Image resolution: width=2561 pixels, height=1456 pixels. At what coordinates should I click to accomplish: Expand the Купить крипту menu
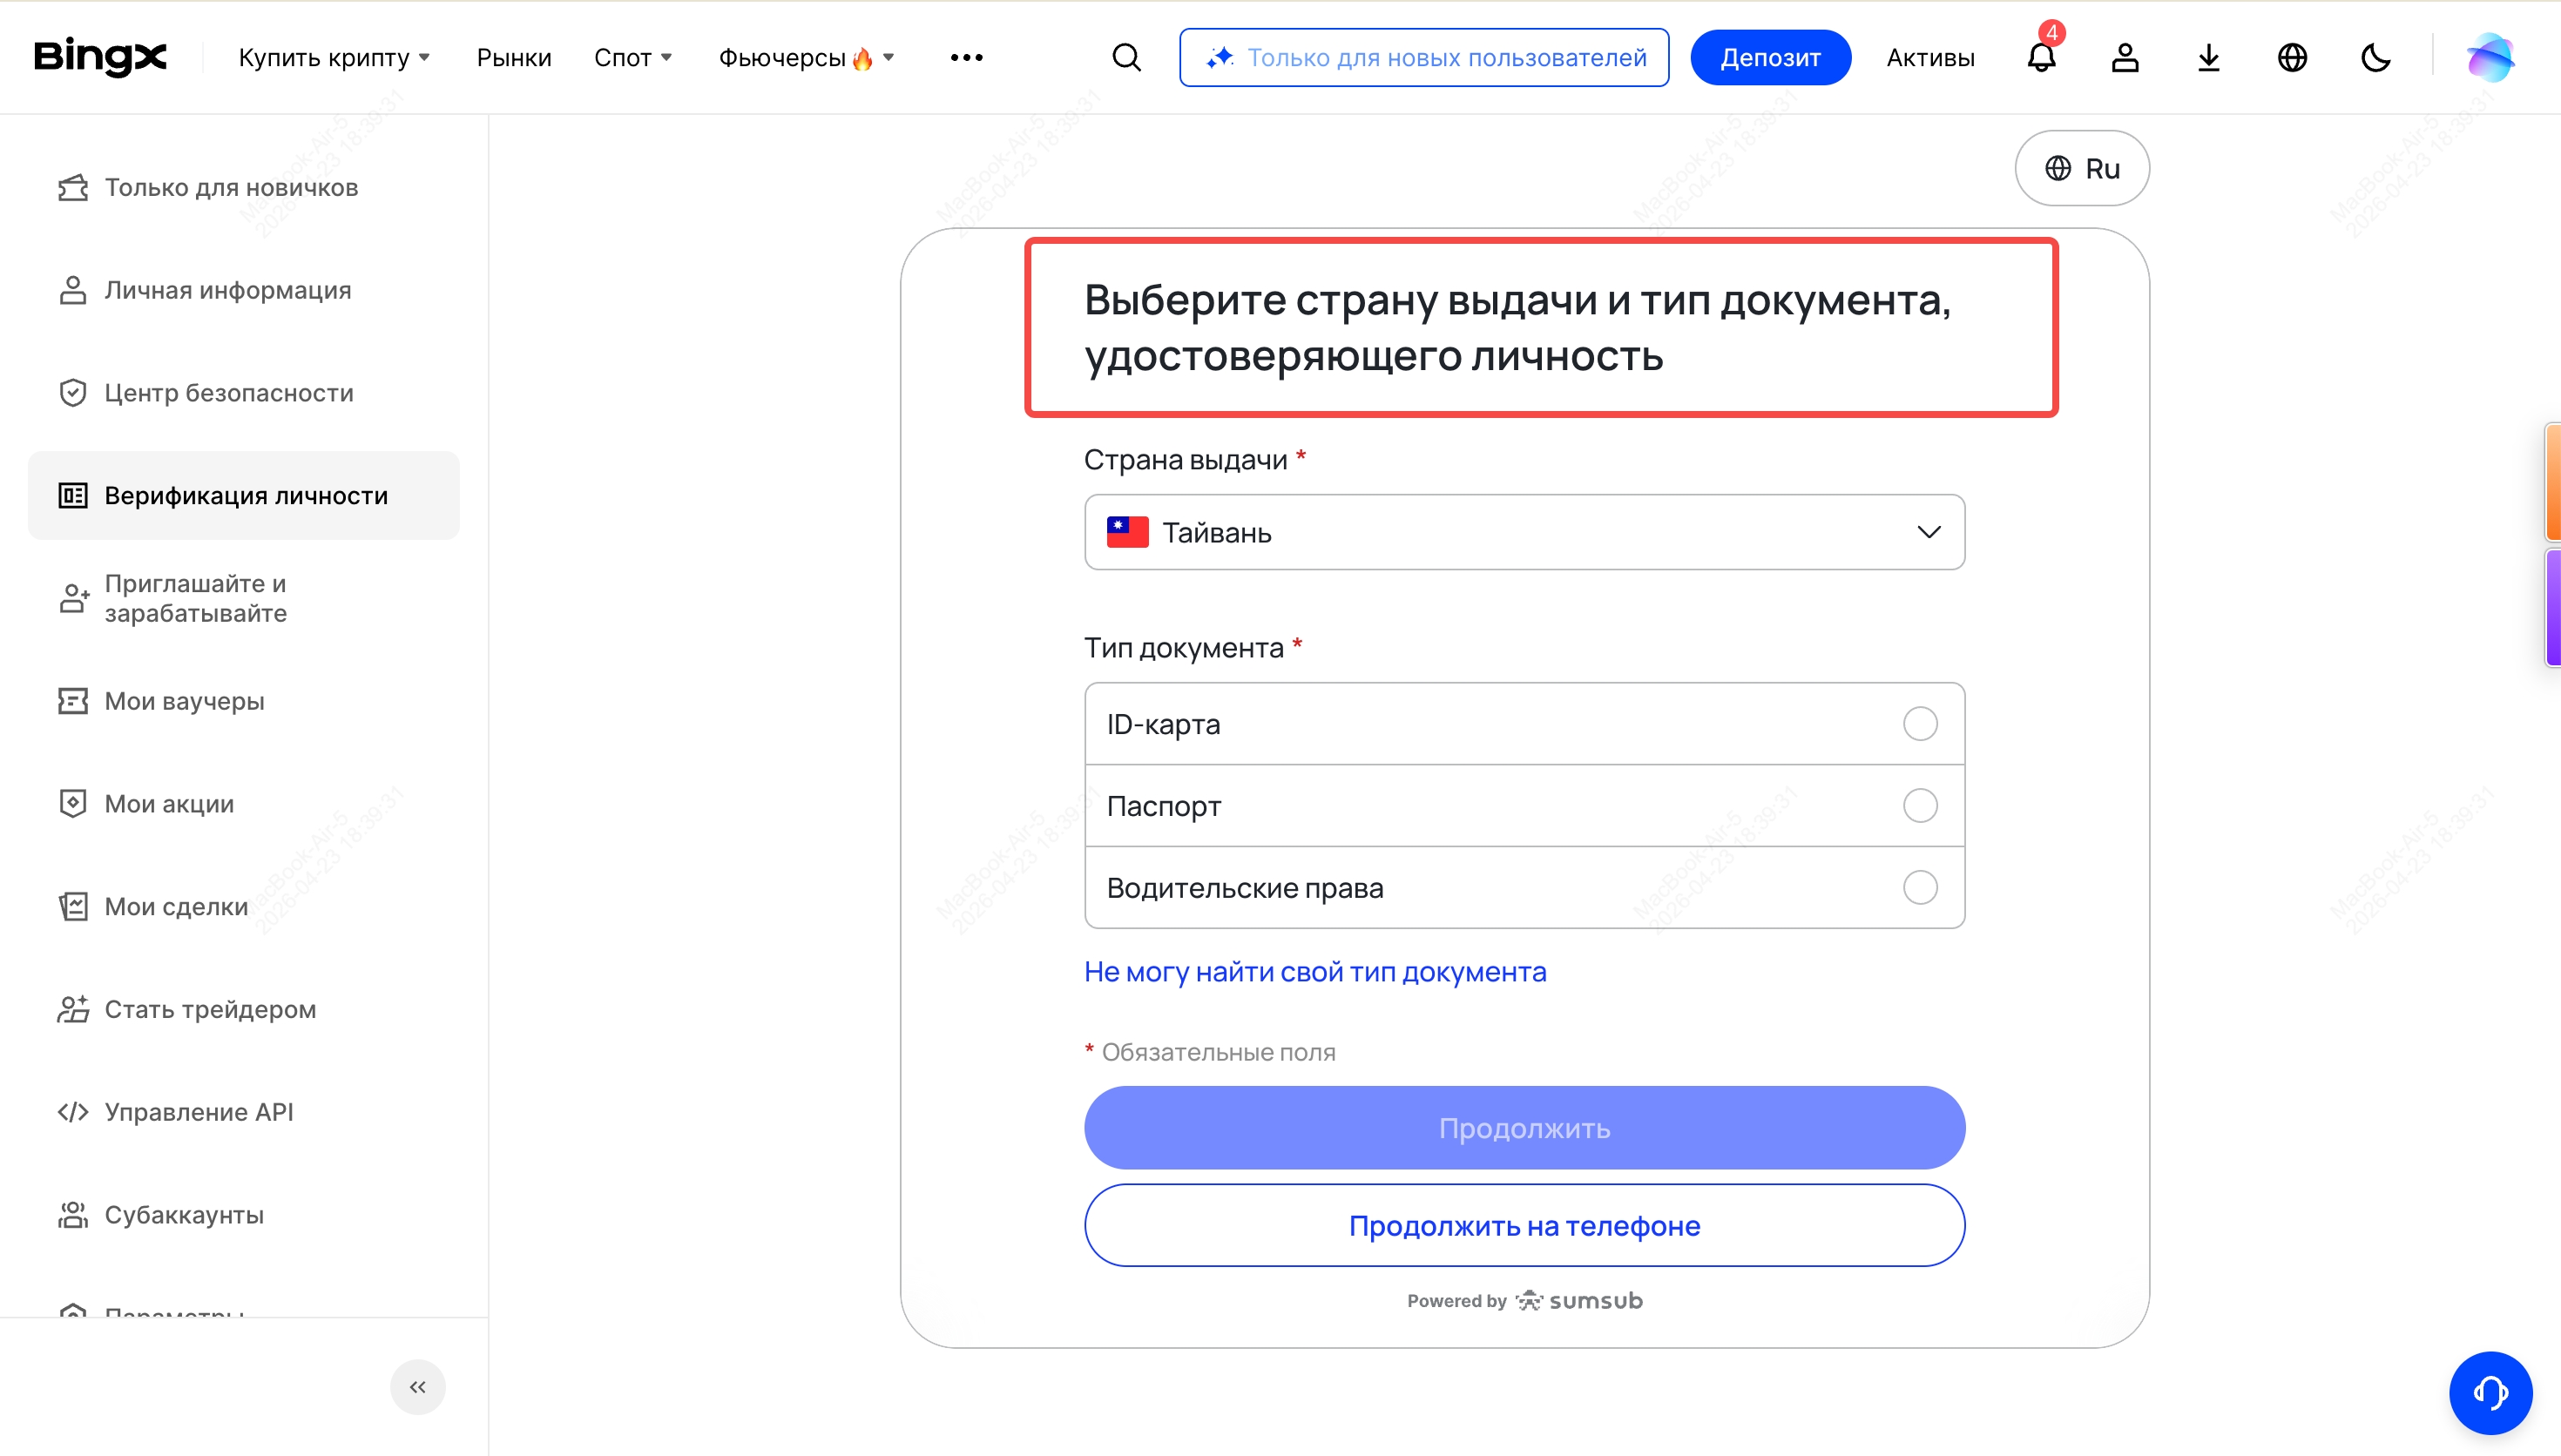(334, 58)
